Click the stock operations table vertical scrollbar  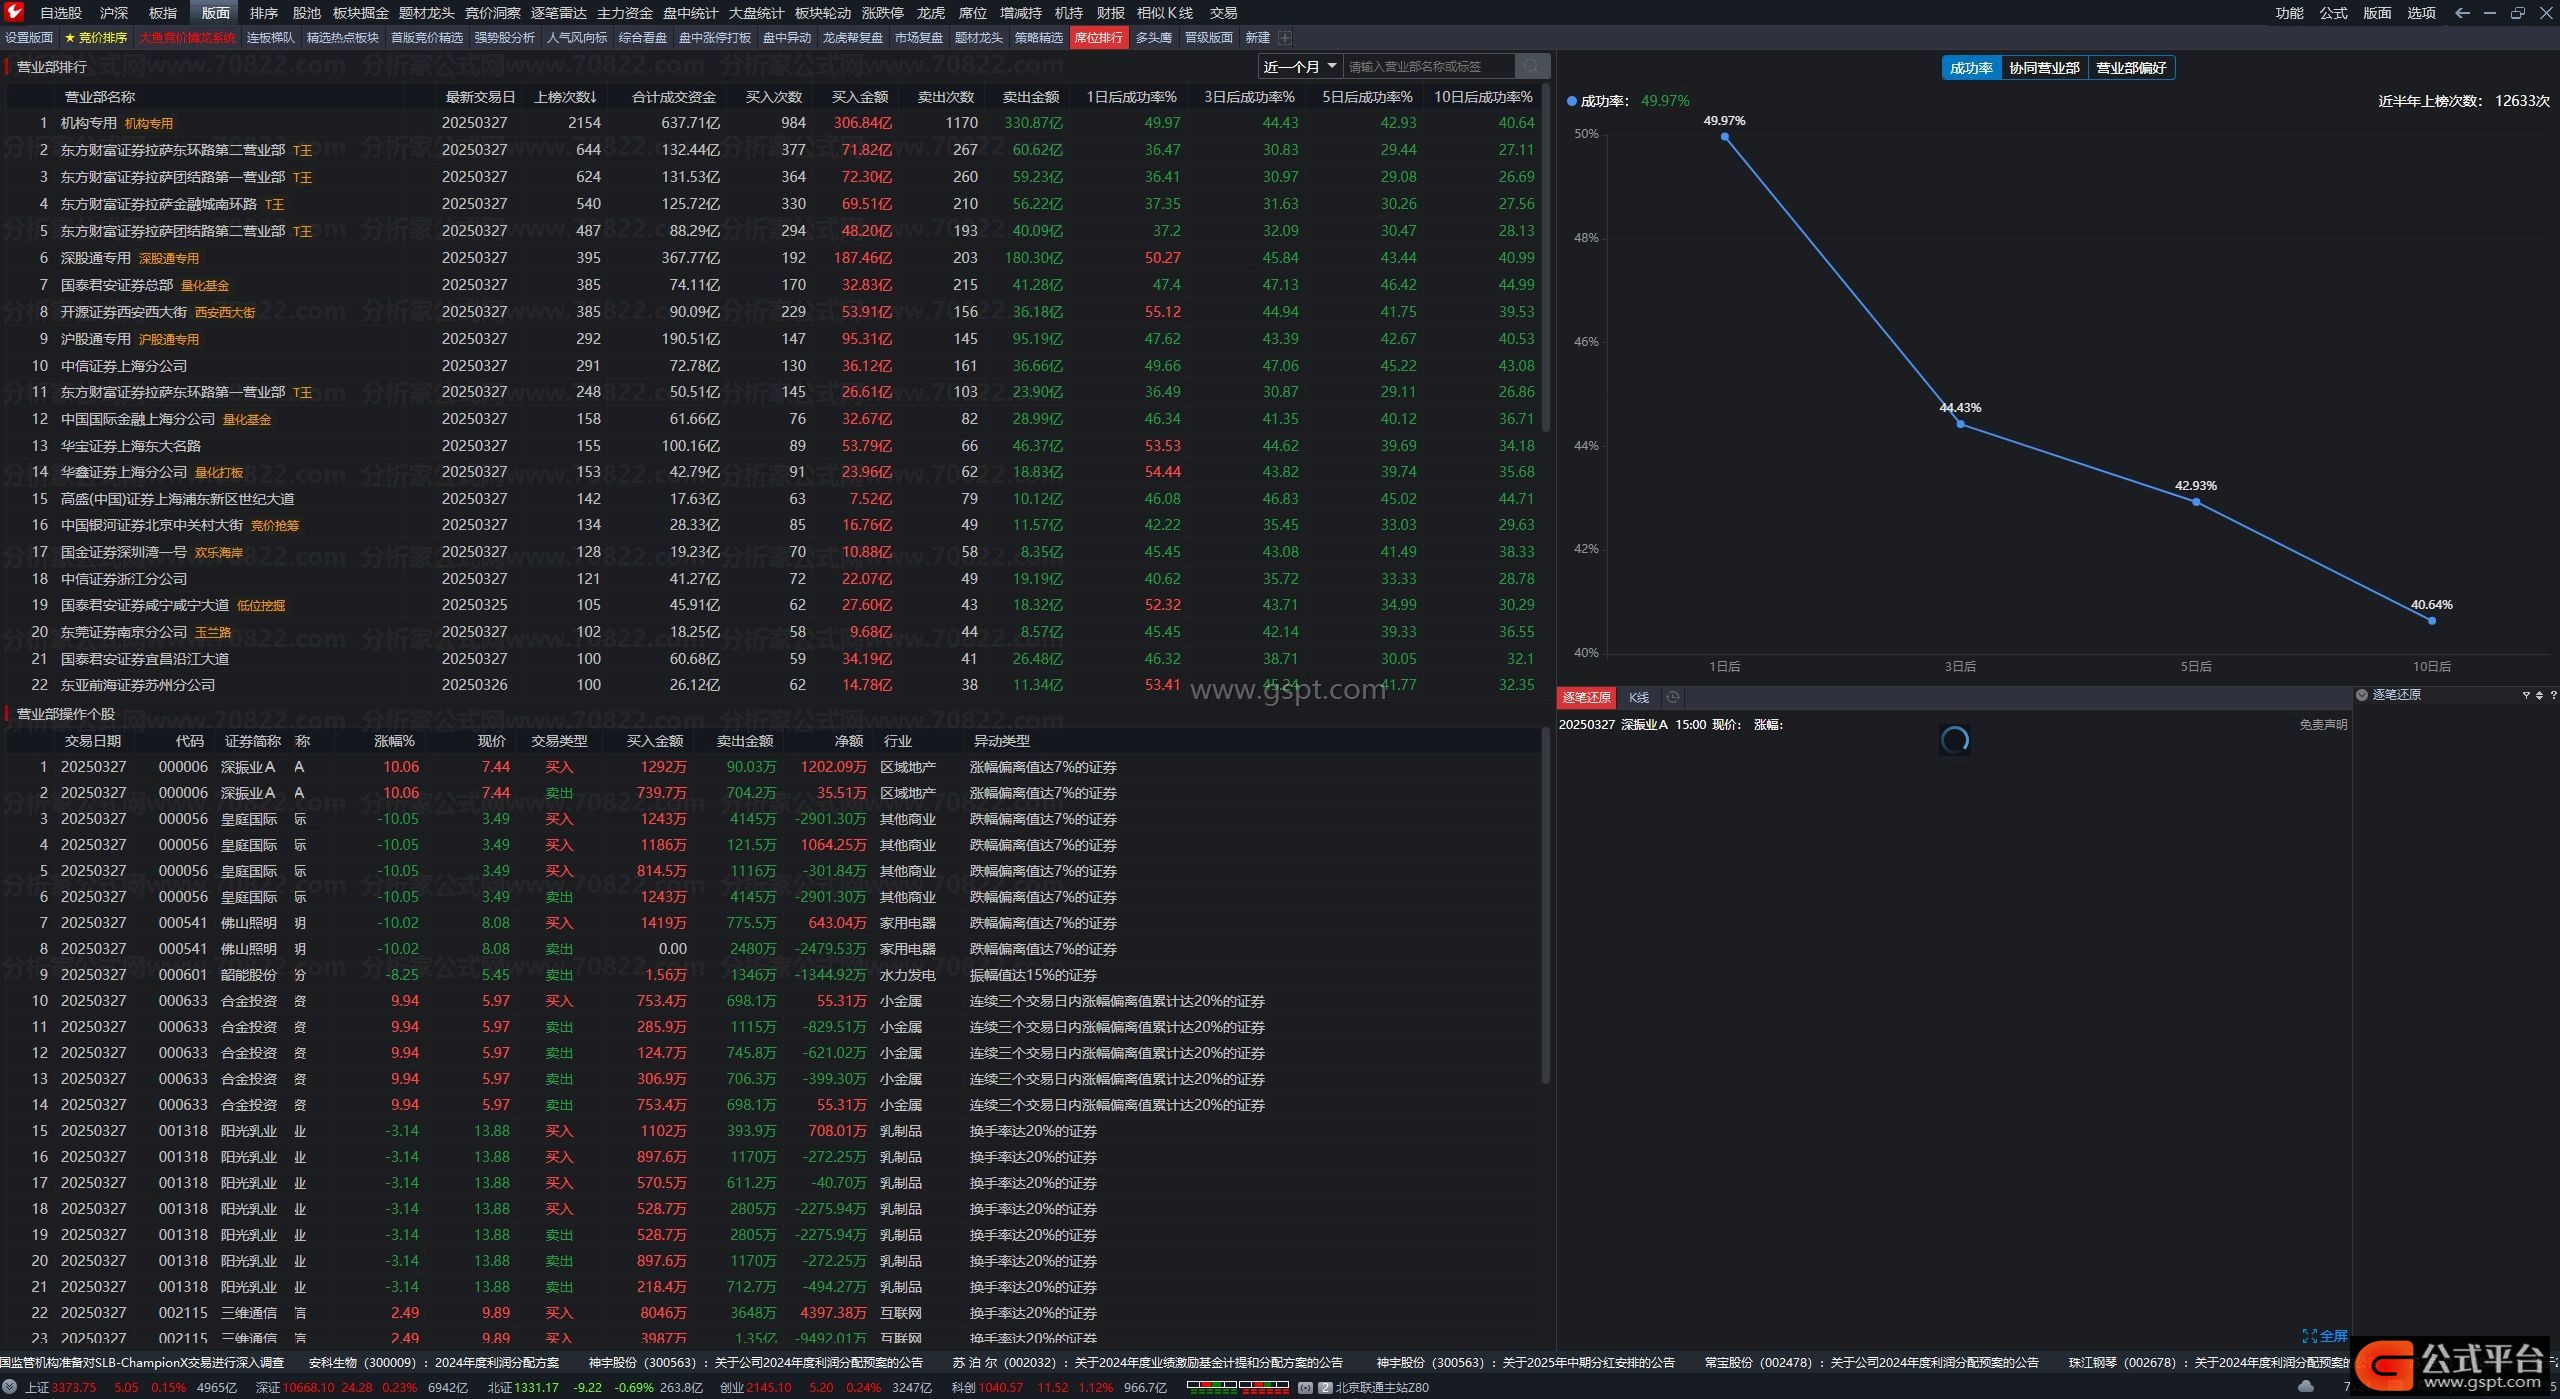pyautogui.click(x=1546, y=905)
